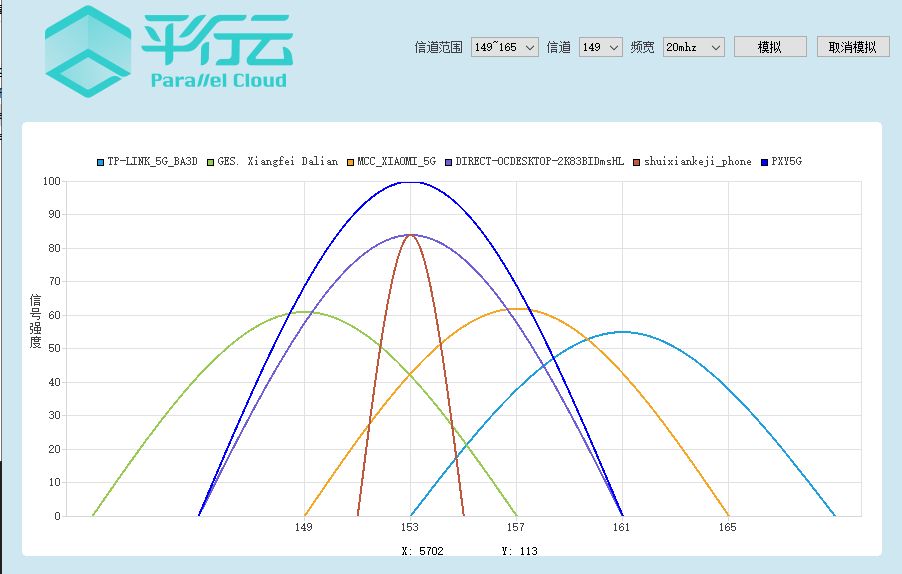
Task: Click the PXY5G legend label
Action: coord(786,162)
